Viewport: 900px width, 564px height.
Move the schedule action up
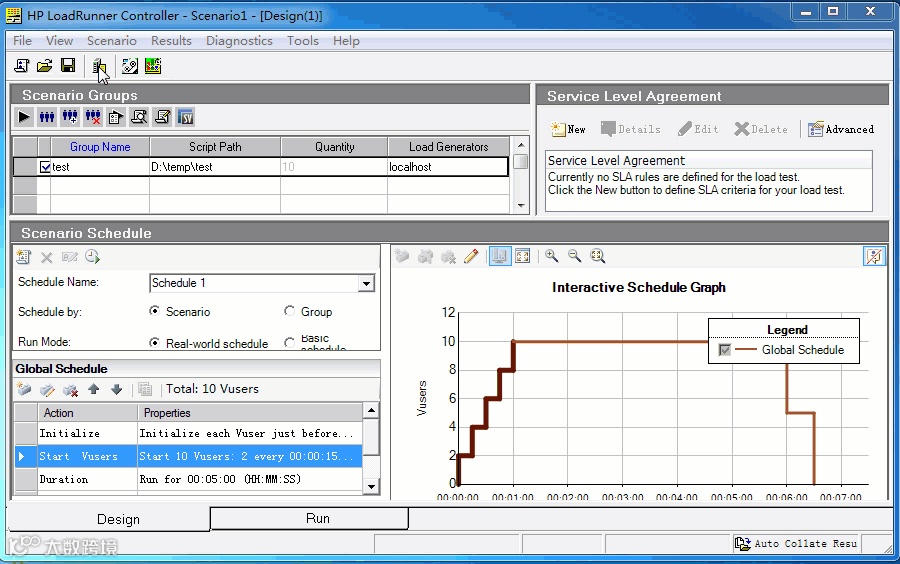(x=94, y=390)
